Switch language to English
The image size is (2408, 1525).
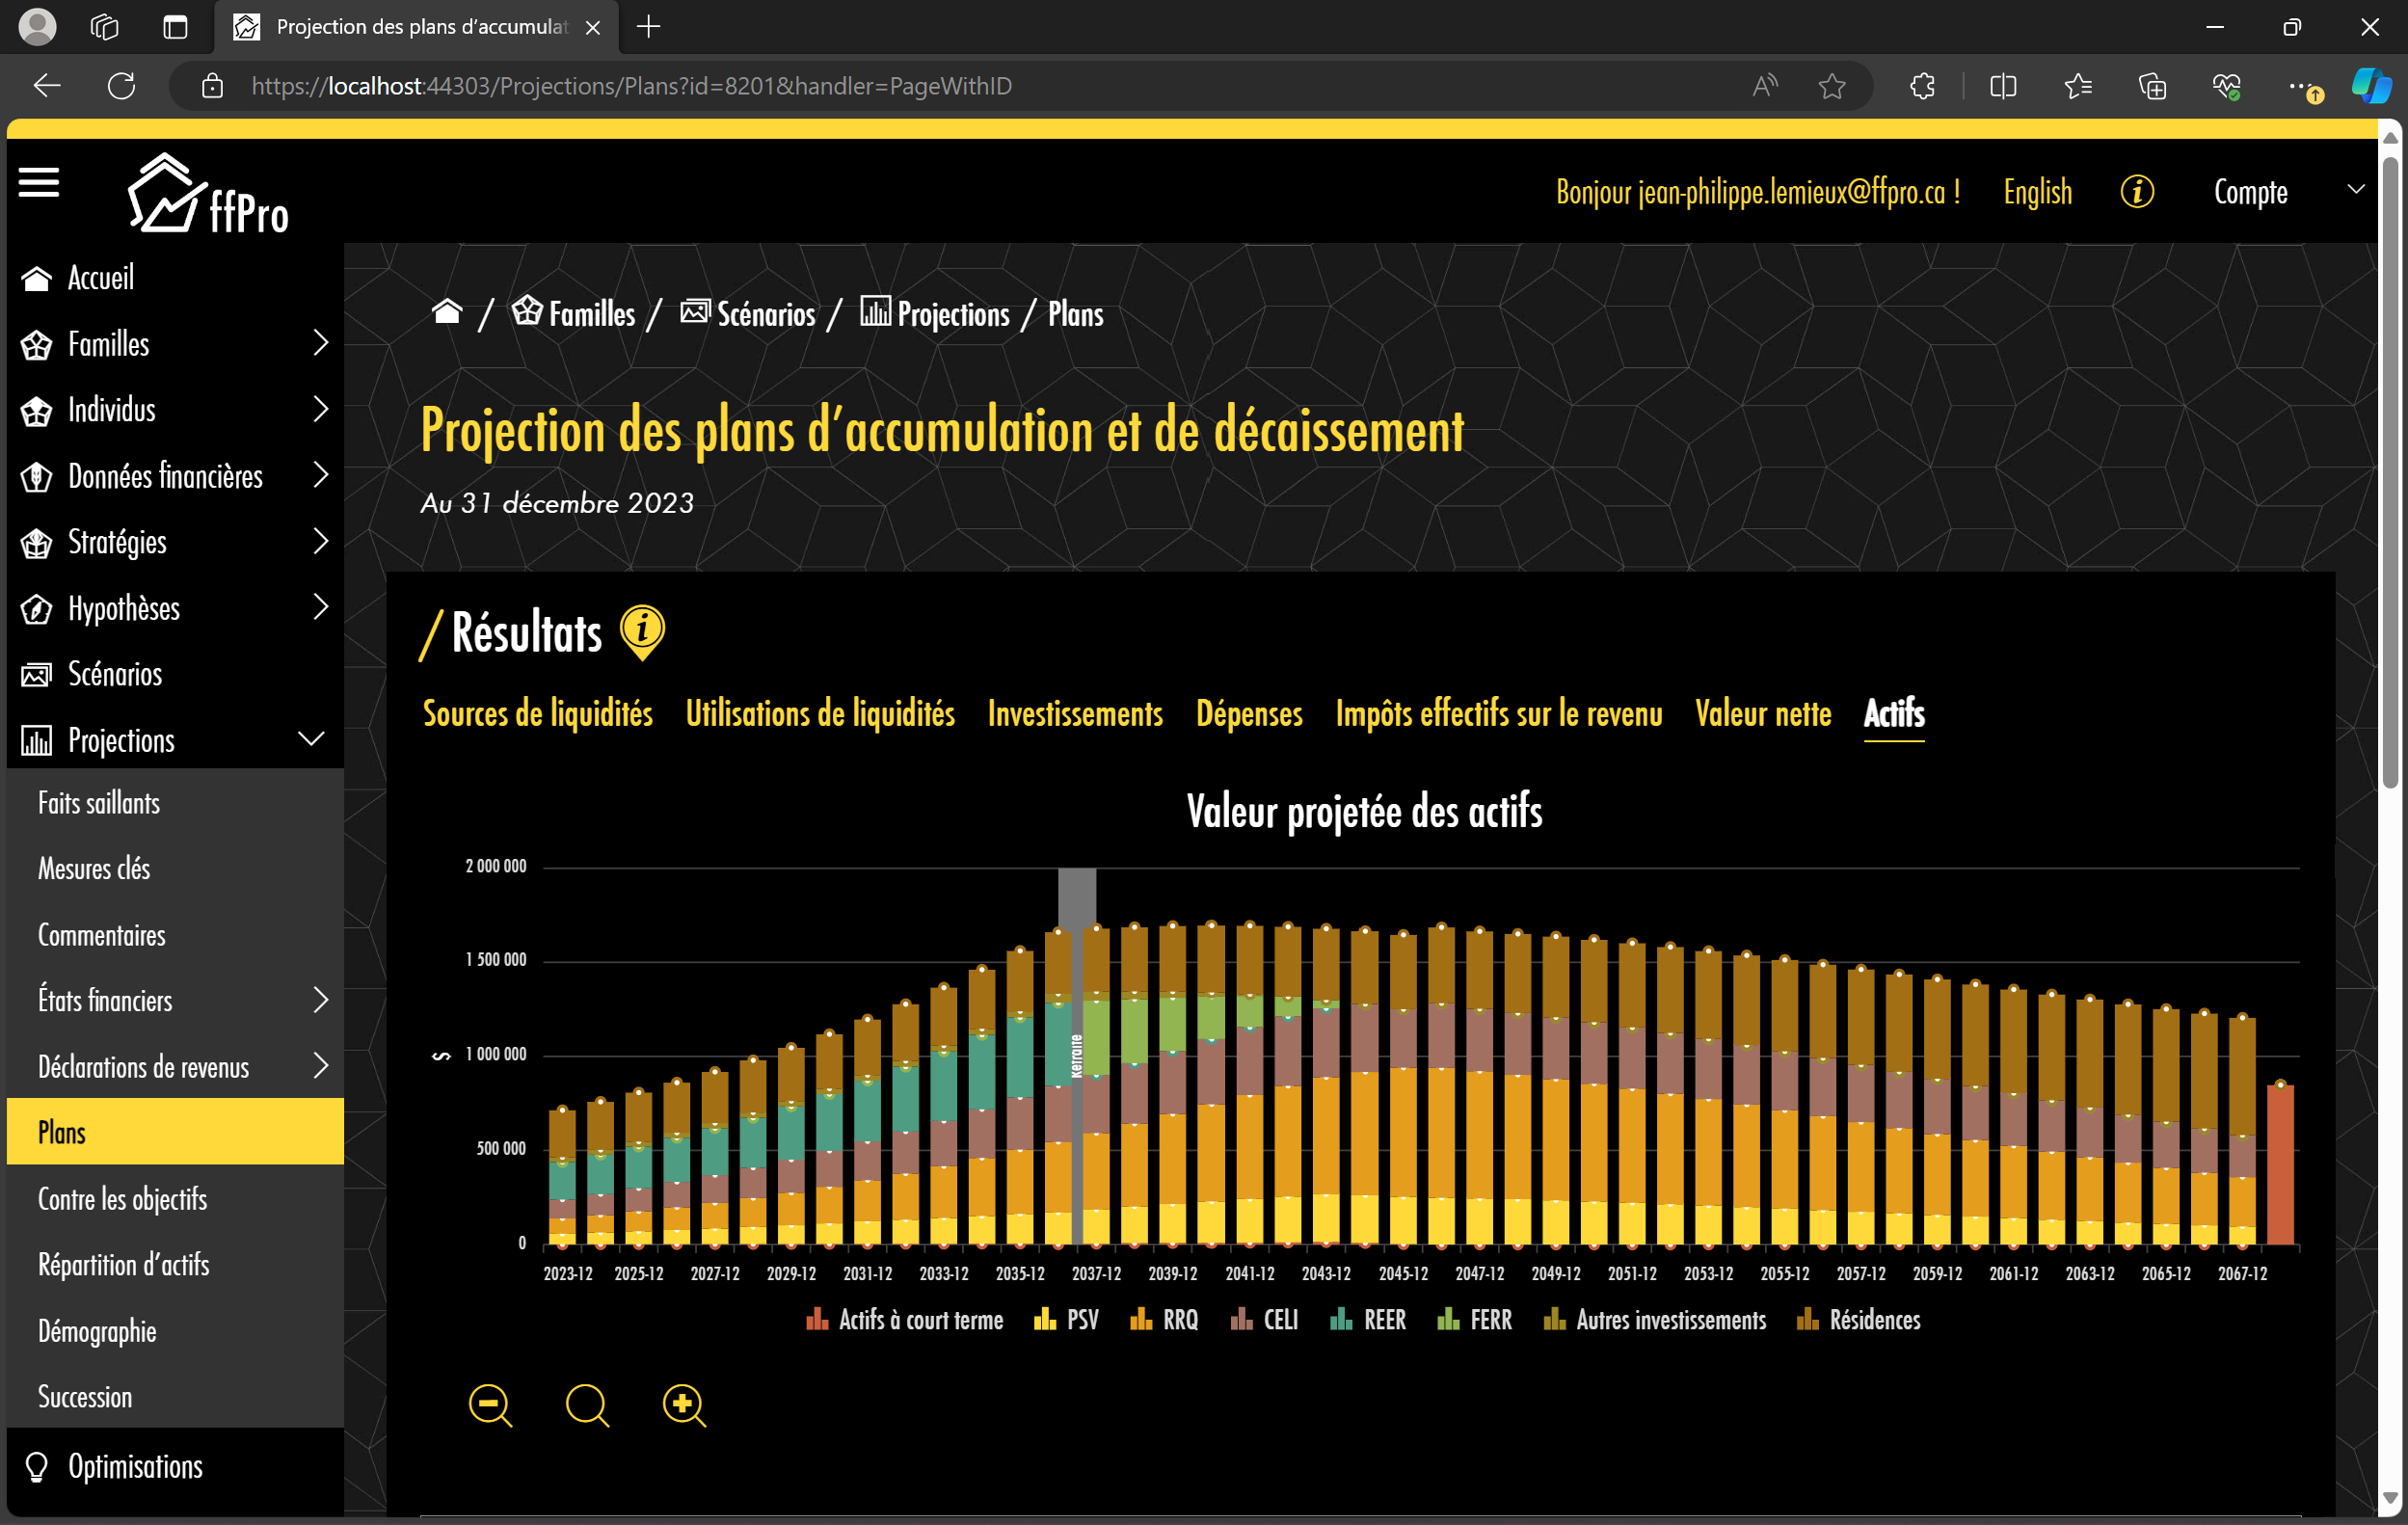2037,191
